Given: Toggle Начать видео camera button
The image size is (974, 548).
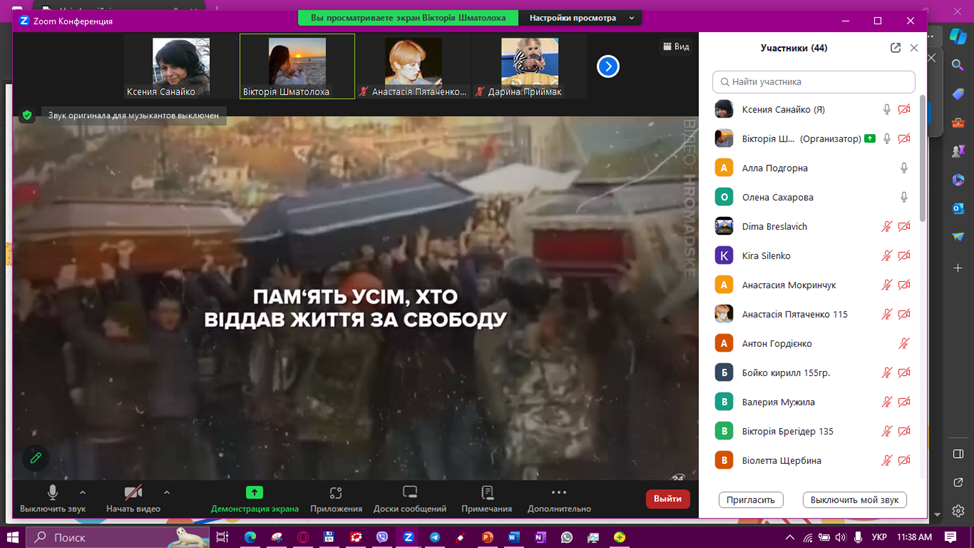Looking at the screenshot, I should pos(133,499).
